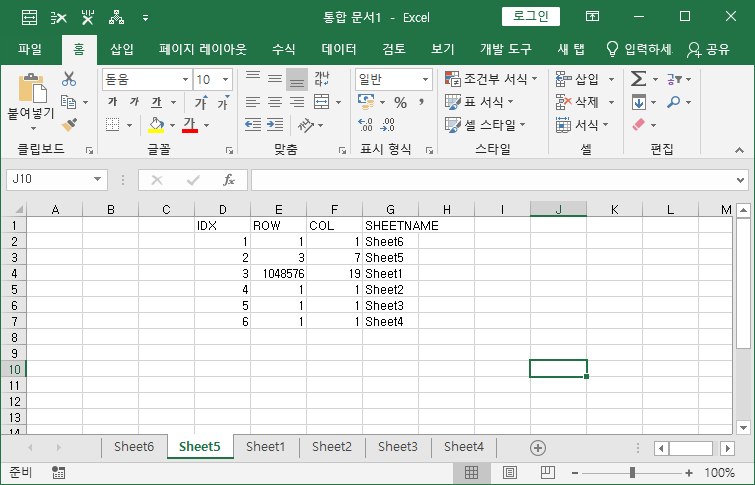
Task: Apply percent style
Action: coord(400,102)
